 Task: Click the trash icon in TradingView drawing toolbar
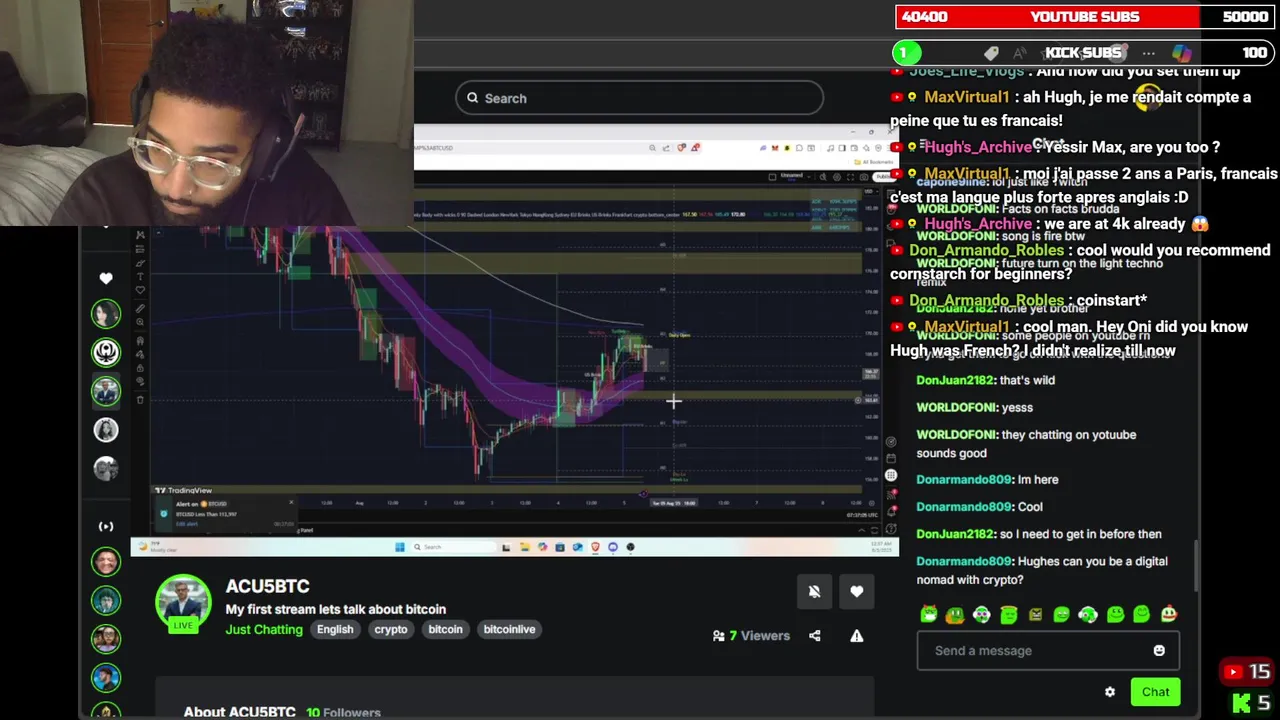(140, 400)
